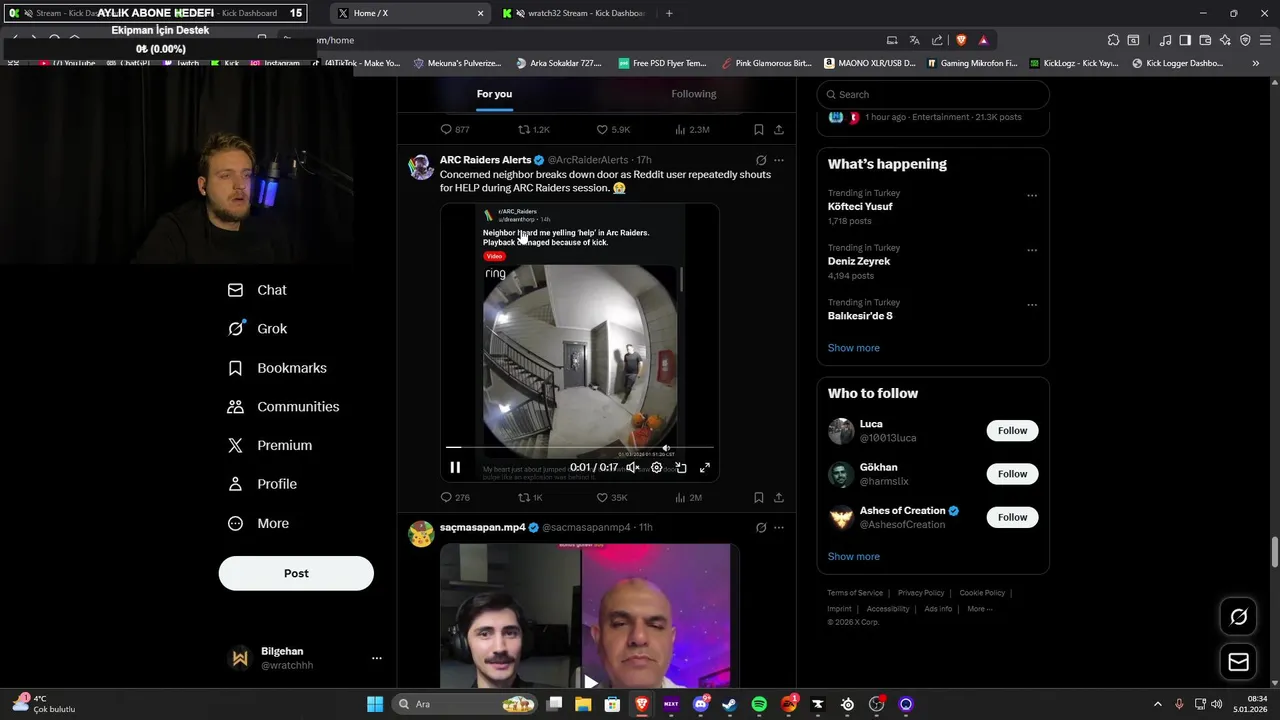This screenshot has width=1280, height=720.
Task: Open Premium in the X sidebar
Action: [269, 445]
